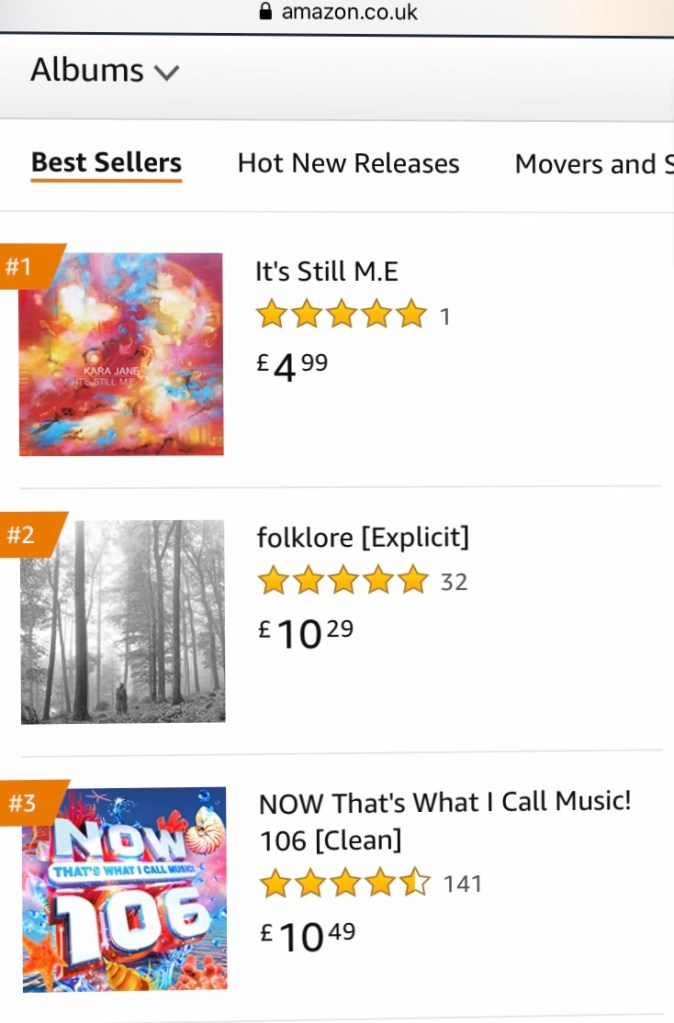This screenshot has height=1023, width=674.
Task: Tap the amazon.co.uk address bar
Action: 349,12
